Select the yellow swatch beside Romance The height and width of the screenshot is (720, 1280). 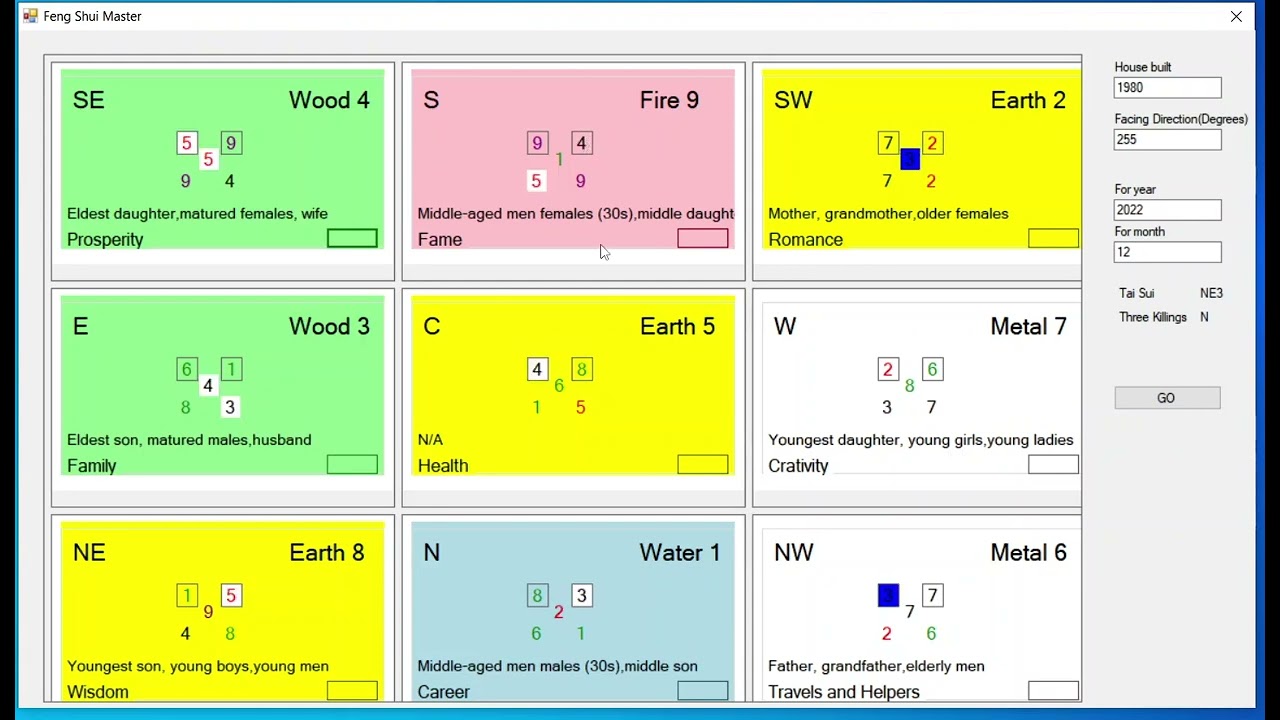click(1053, 238)
